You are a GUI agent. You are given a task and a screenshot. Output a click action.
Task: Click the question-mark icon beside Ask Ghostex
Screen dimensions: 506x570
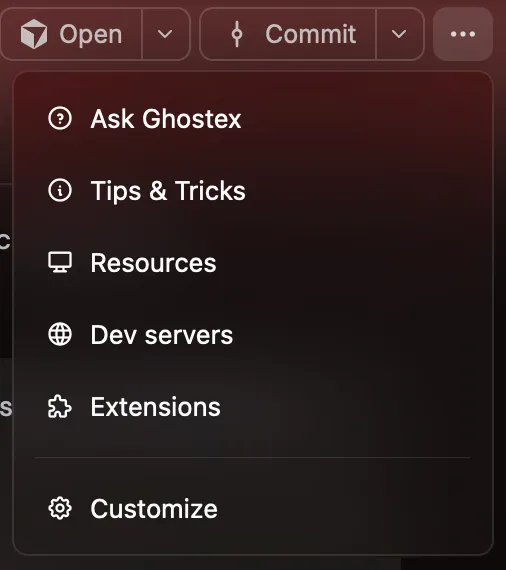coord(60,119)
